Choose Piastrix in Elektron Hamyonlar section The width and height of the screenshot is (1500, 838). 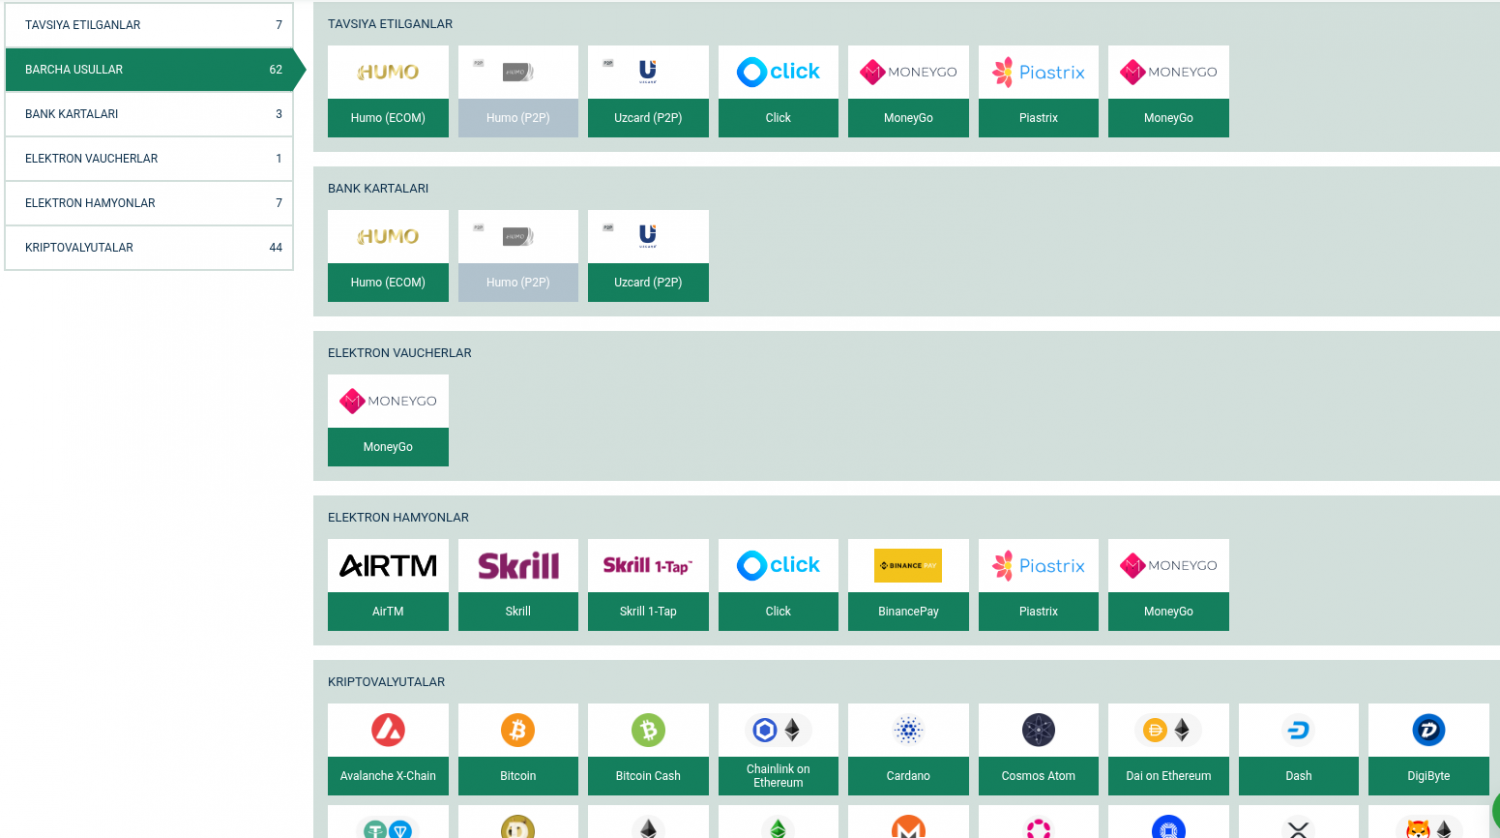[1038, 584]
